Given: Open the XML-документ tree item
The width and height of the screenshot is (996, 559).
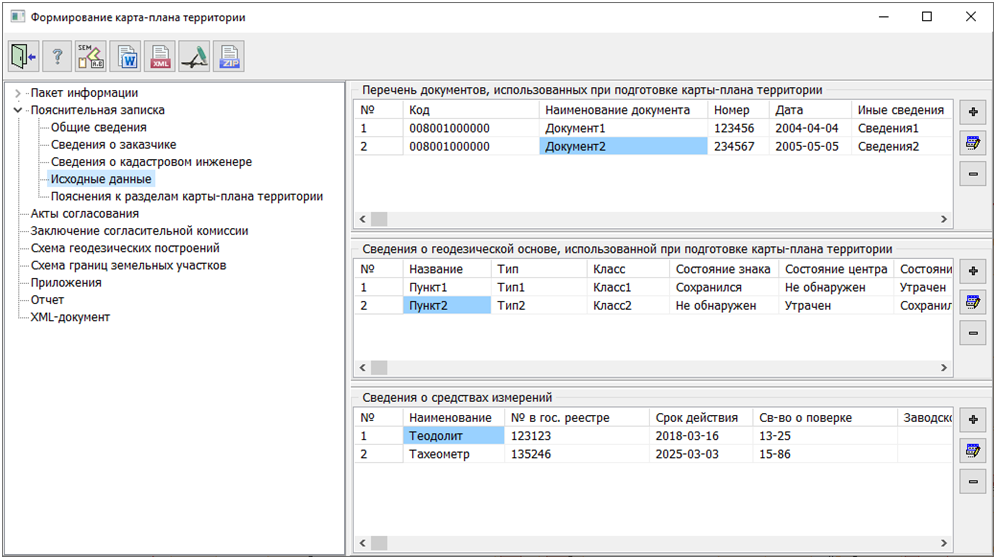Looking at the screenshot, I should click(70, 317).
